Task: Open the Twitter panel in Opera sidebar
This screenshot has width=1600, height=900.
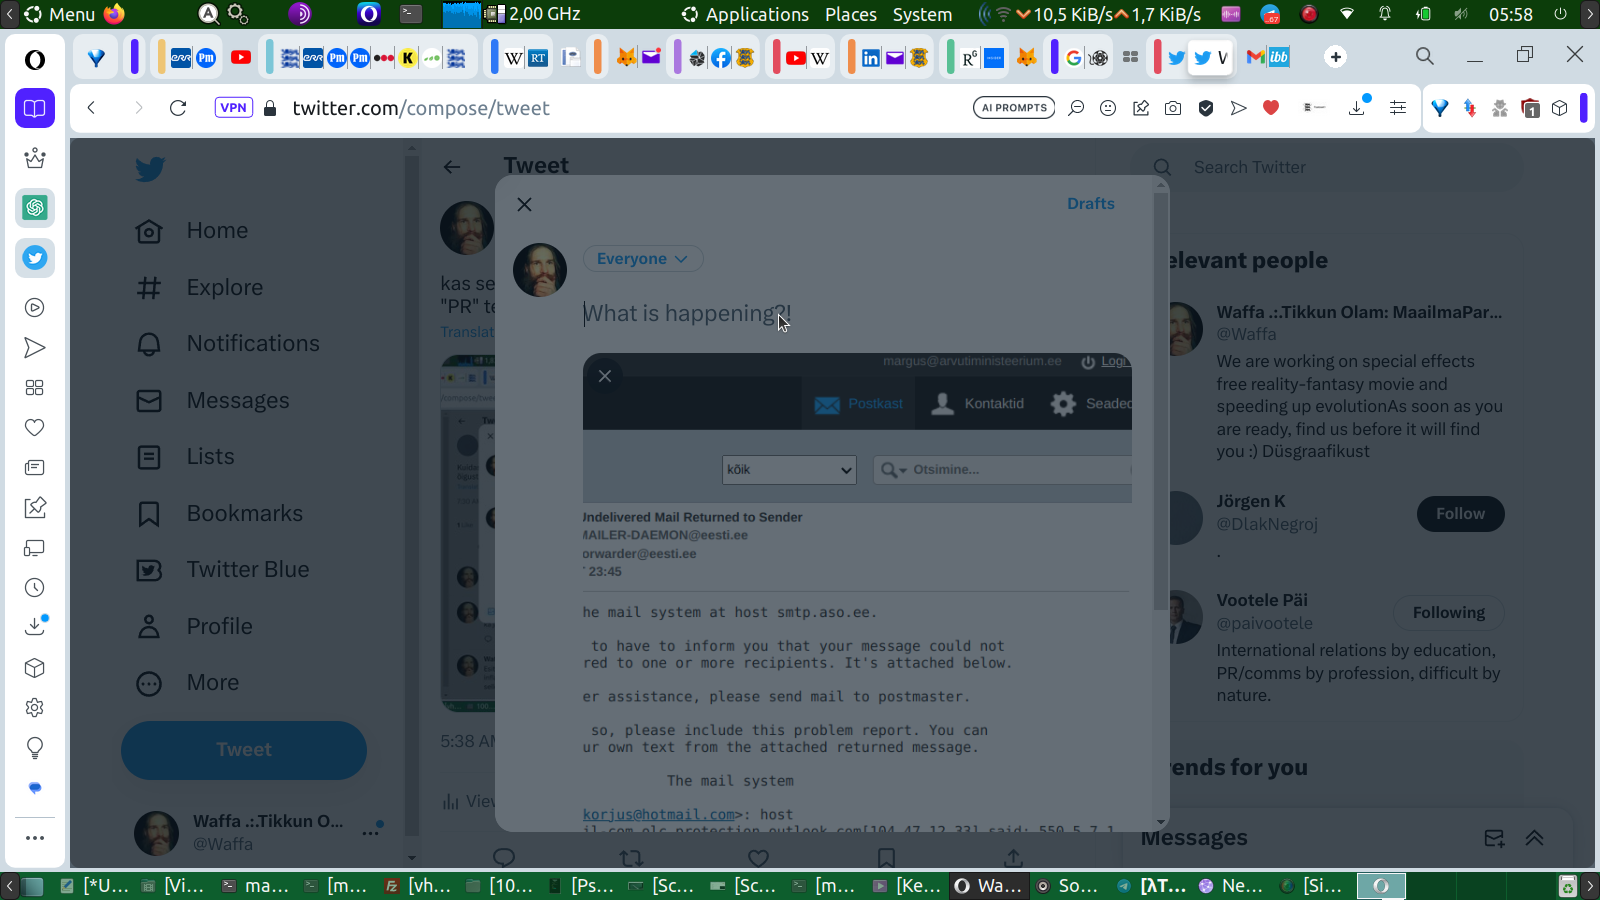Action: tap(35, 258)
